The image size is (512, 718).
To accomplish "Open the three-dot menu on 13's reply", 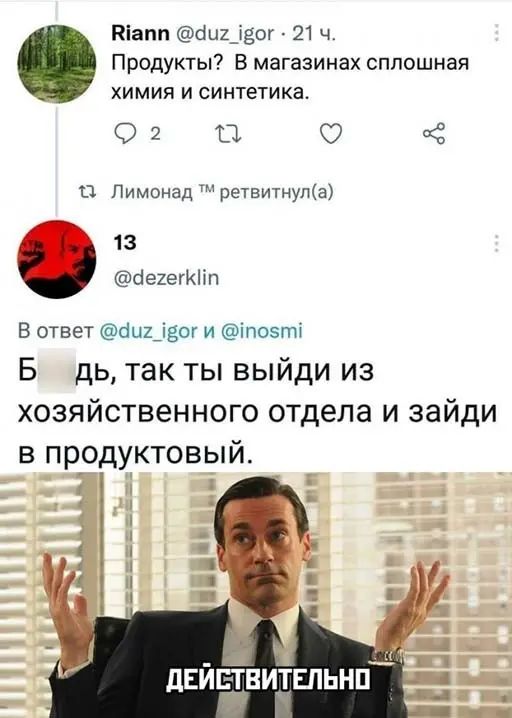I will [496, 243].
